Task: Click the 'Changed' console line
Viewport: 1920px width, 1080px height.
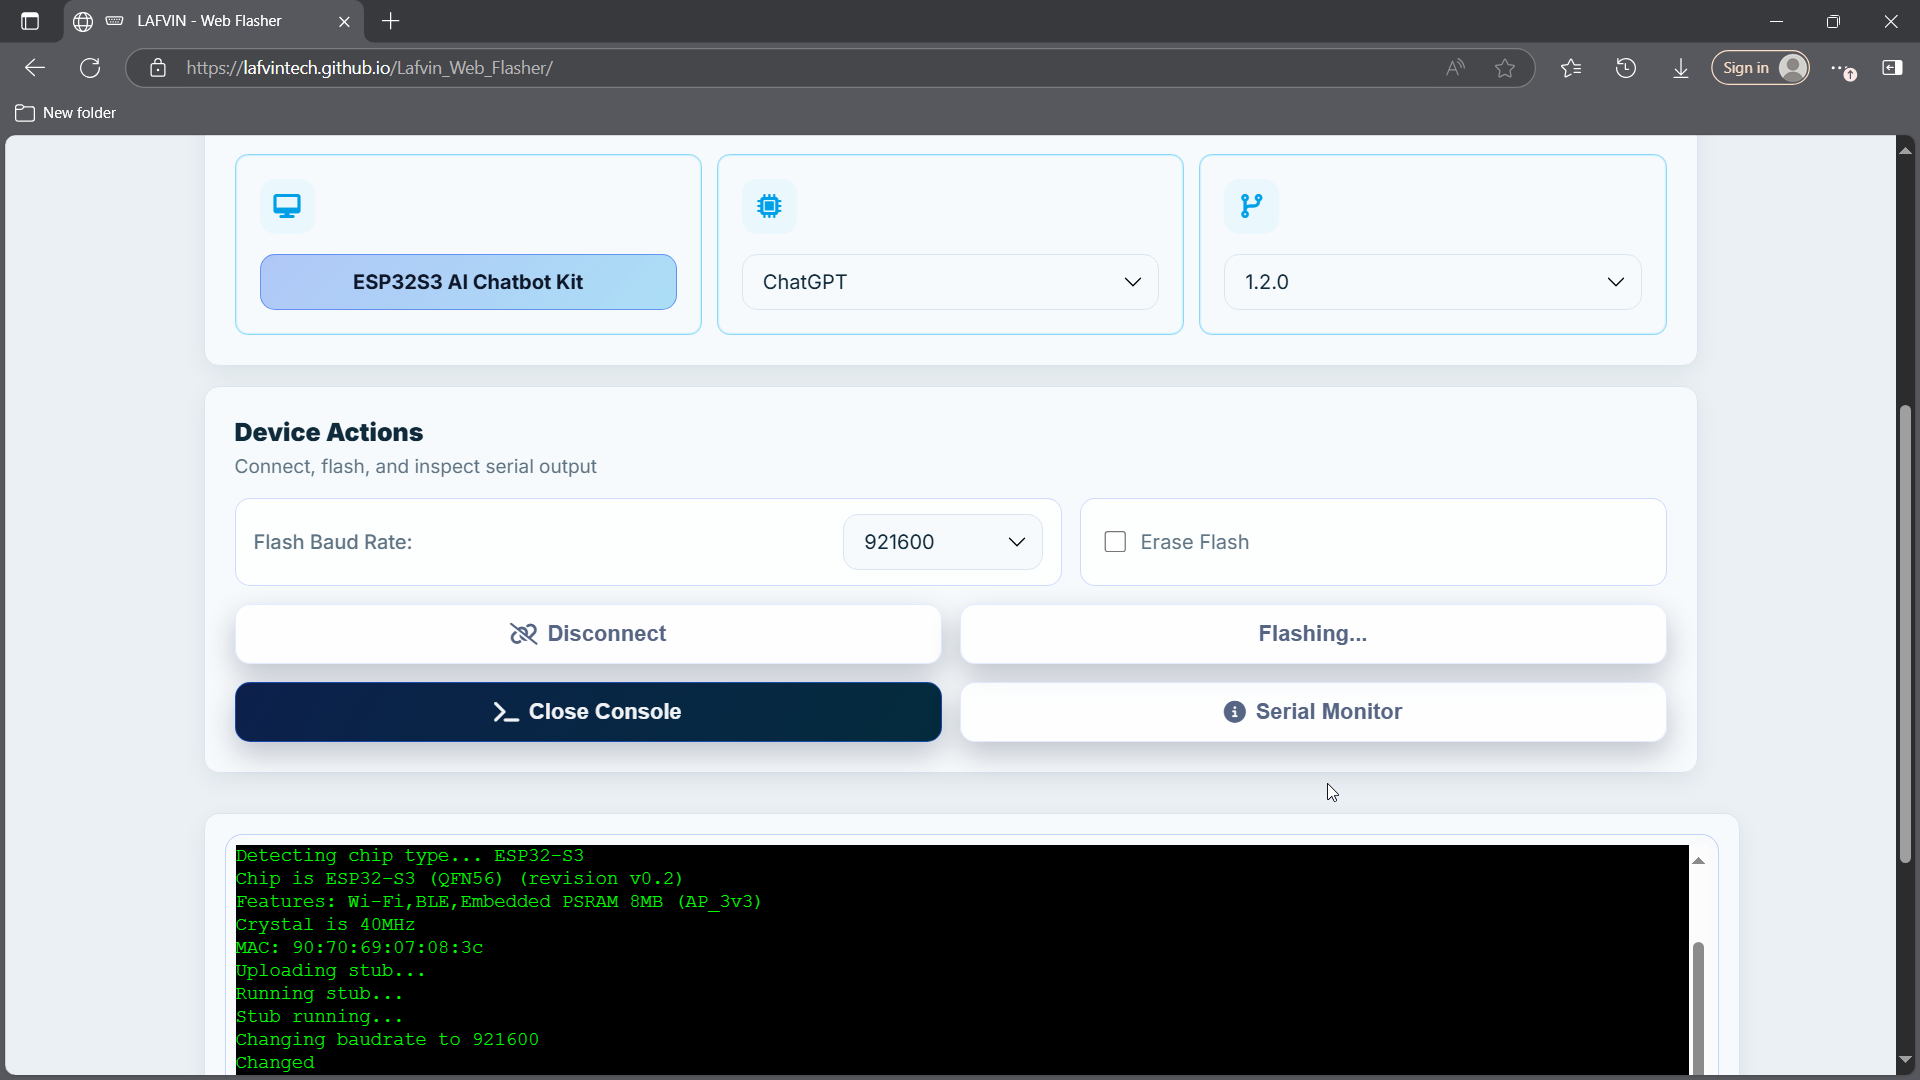Action: coord(275,1063)
